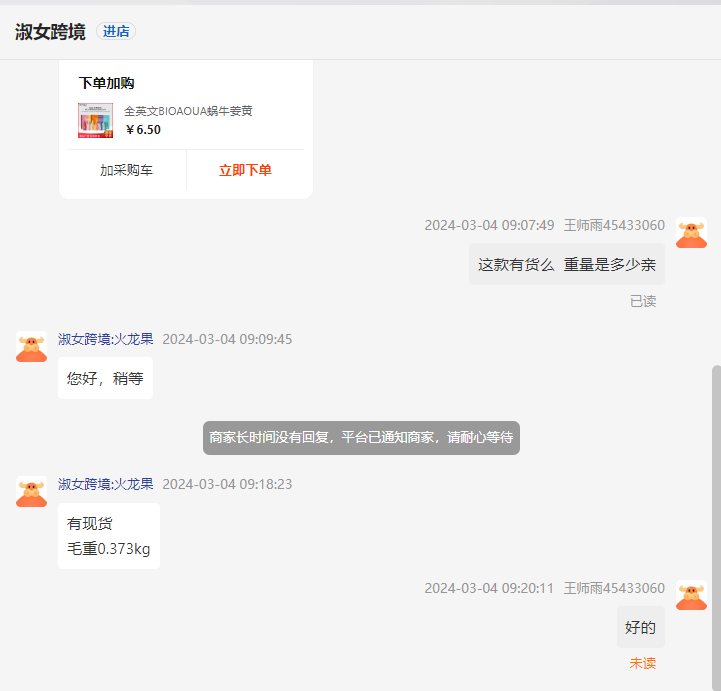This screenshot has width=721, height=691.
Task: Click the gray merchant no-reply system notice
Action: 361,438
